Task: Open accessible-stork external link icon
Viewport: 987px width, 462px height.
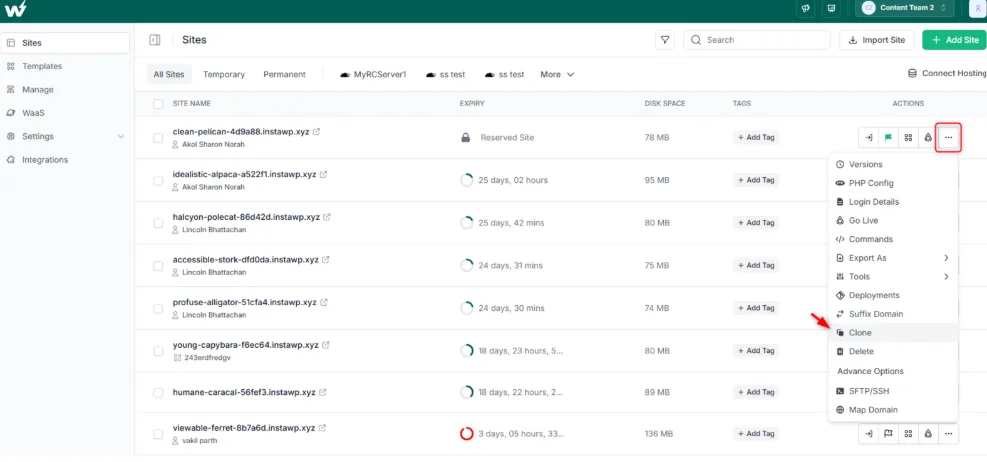Action: 325,259
